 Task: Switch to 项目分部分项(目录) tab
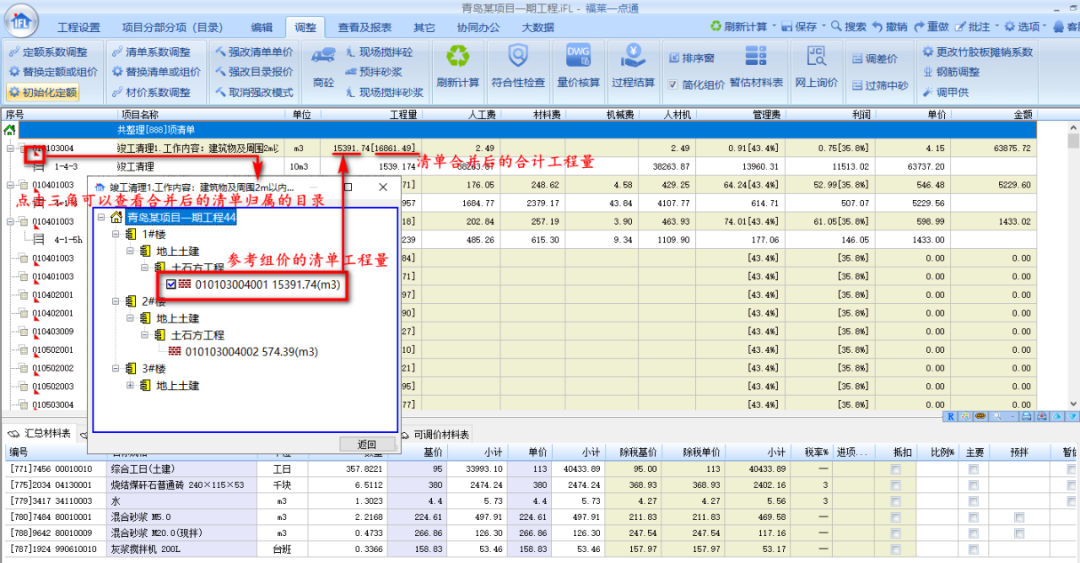(172, 28)
